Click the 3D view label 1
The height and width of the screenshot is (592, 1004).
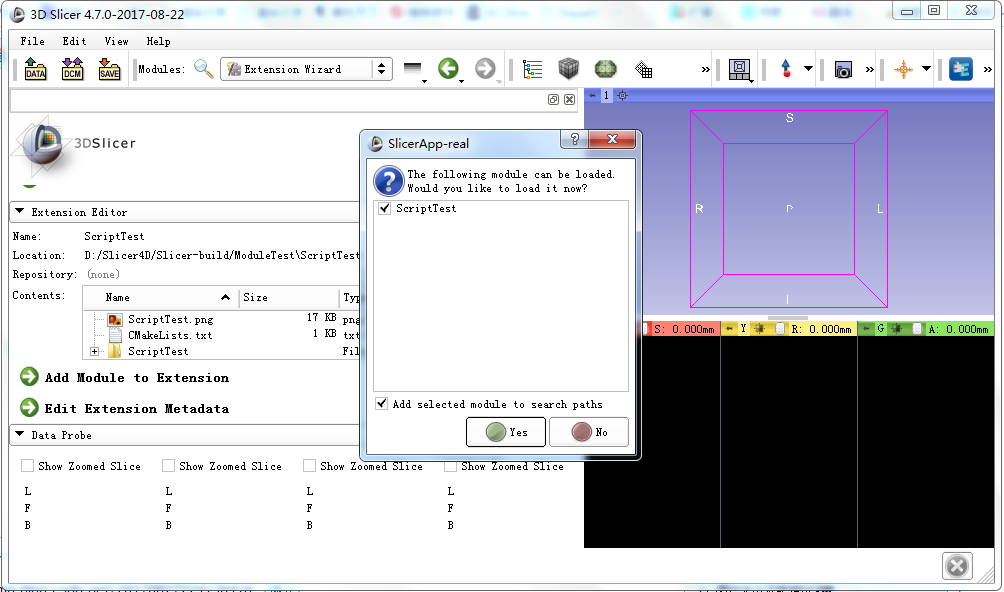point(606,95)
